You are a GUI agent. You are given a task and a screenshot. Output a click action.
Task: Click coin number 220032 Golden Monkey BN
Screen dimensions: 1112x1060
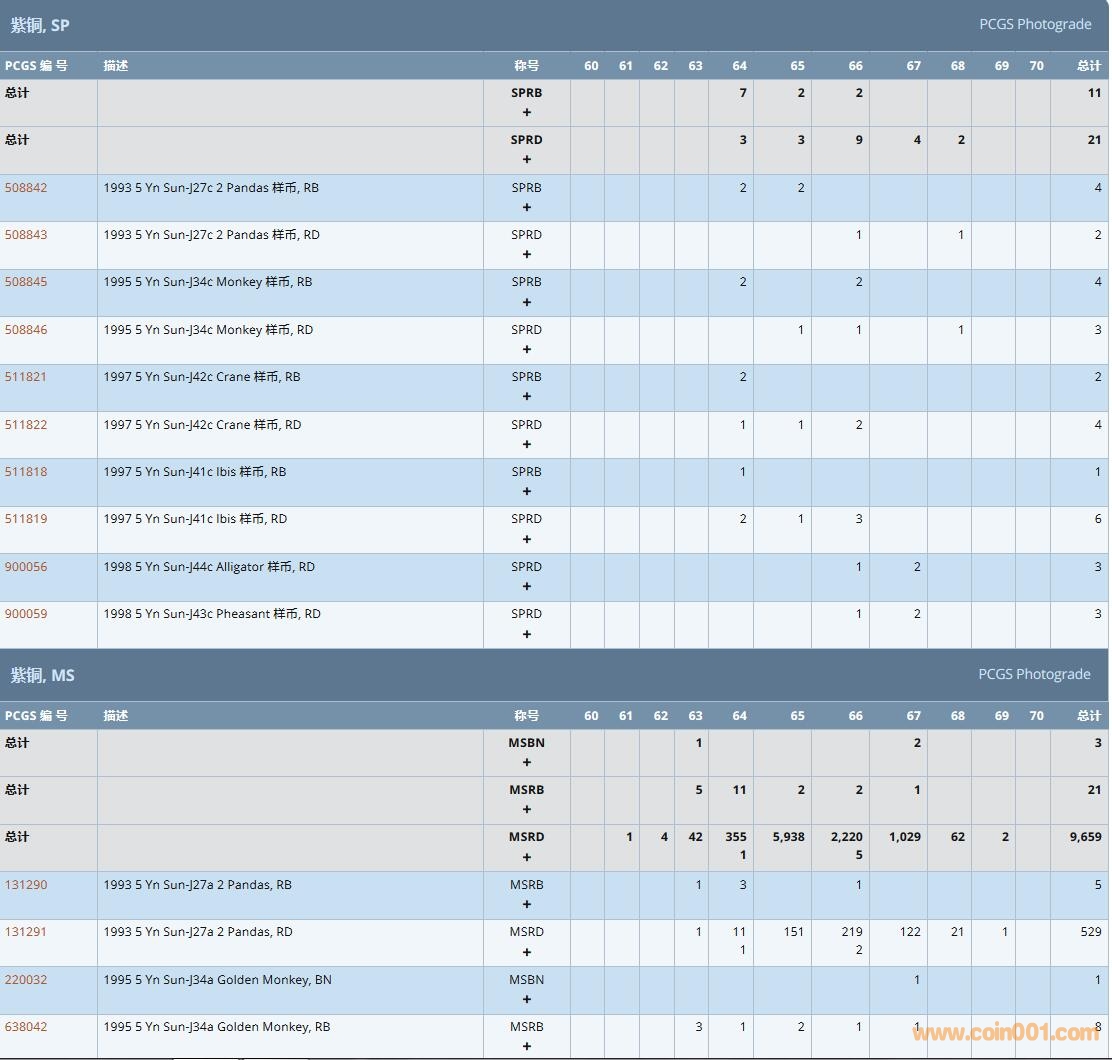coord(26,980)
